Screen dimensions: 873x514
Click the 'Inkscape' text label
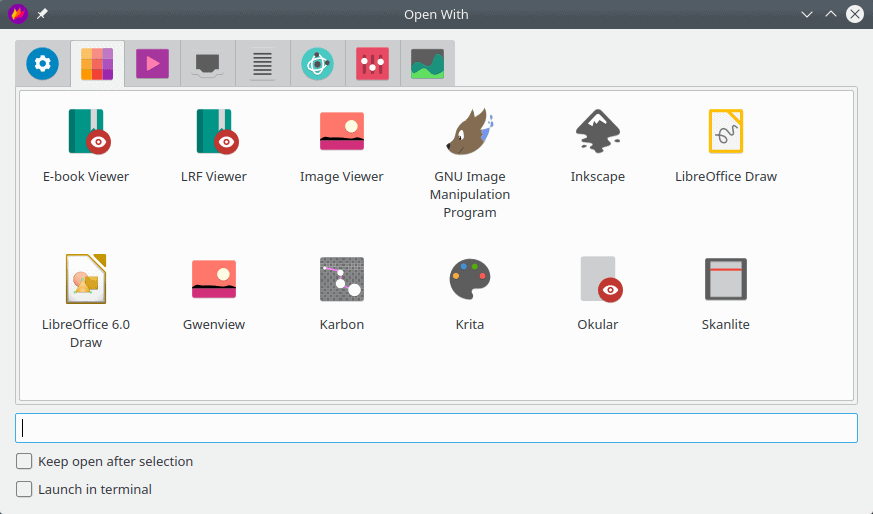pyautogui.click(x=598, y=177)
